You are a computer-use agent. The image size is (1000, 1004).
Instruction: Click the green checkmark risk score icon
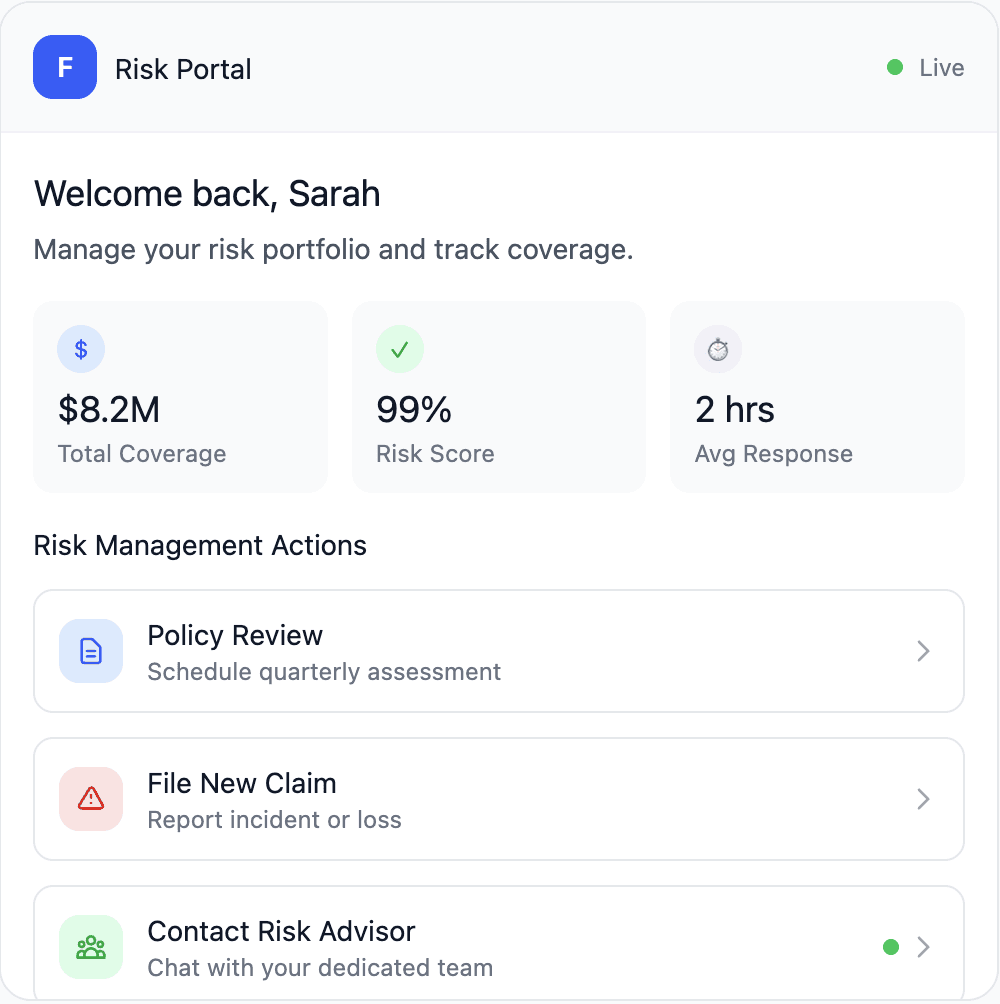[400, 349]
